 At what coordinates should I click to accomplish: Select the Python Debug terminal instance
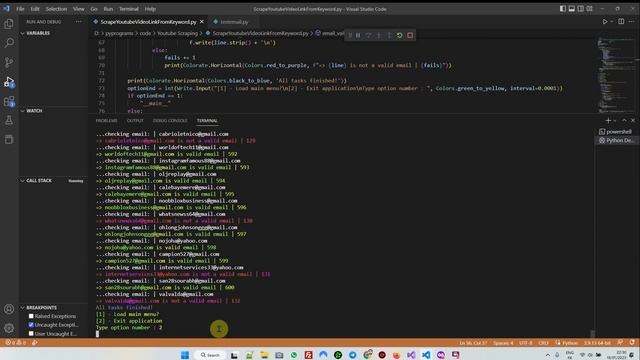[x=616, y=140]
